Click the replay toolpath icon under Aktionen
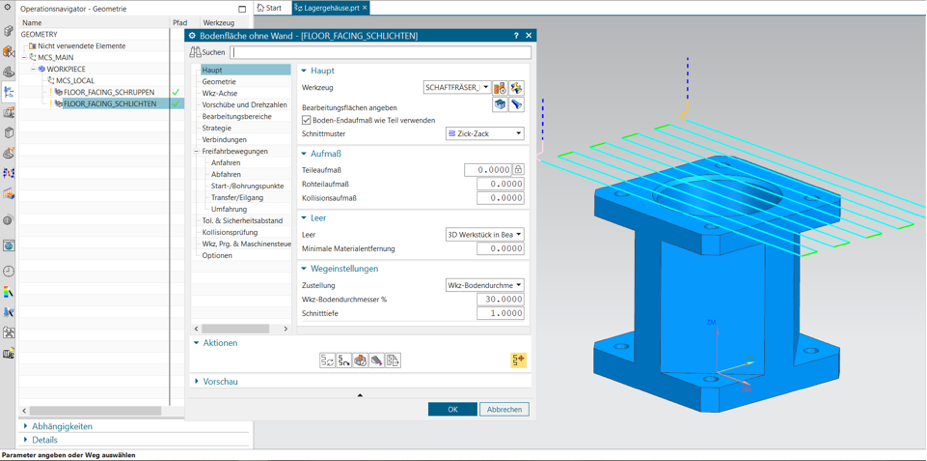 [343, 360]
